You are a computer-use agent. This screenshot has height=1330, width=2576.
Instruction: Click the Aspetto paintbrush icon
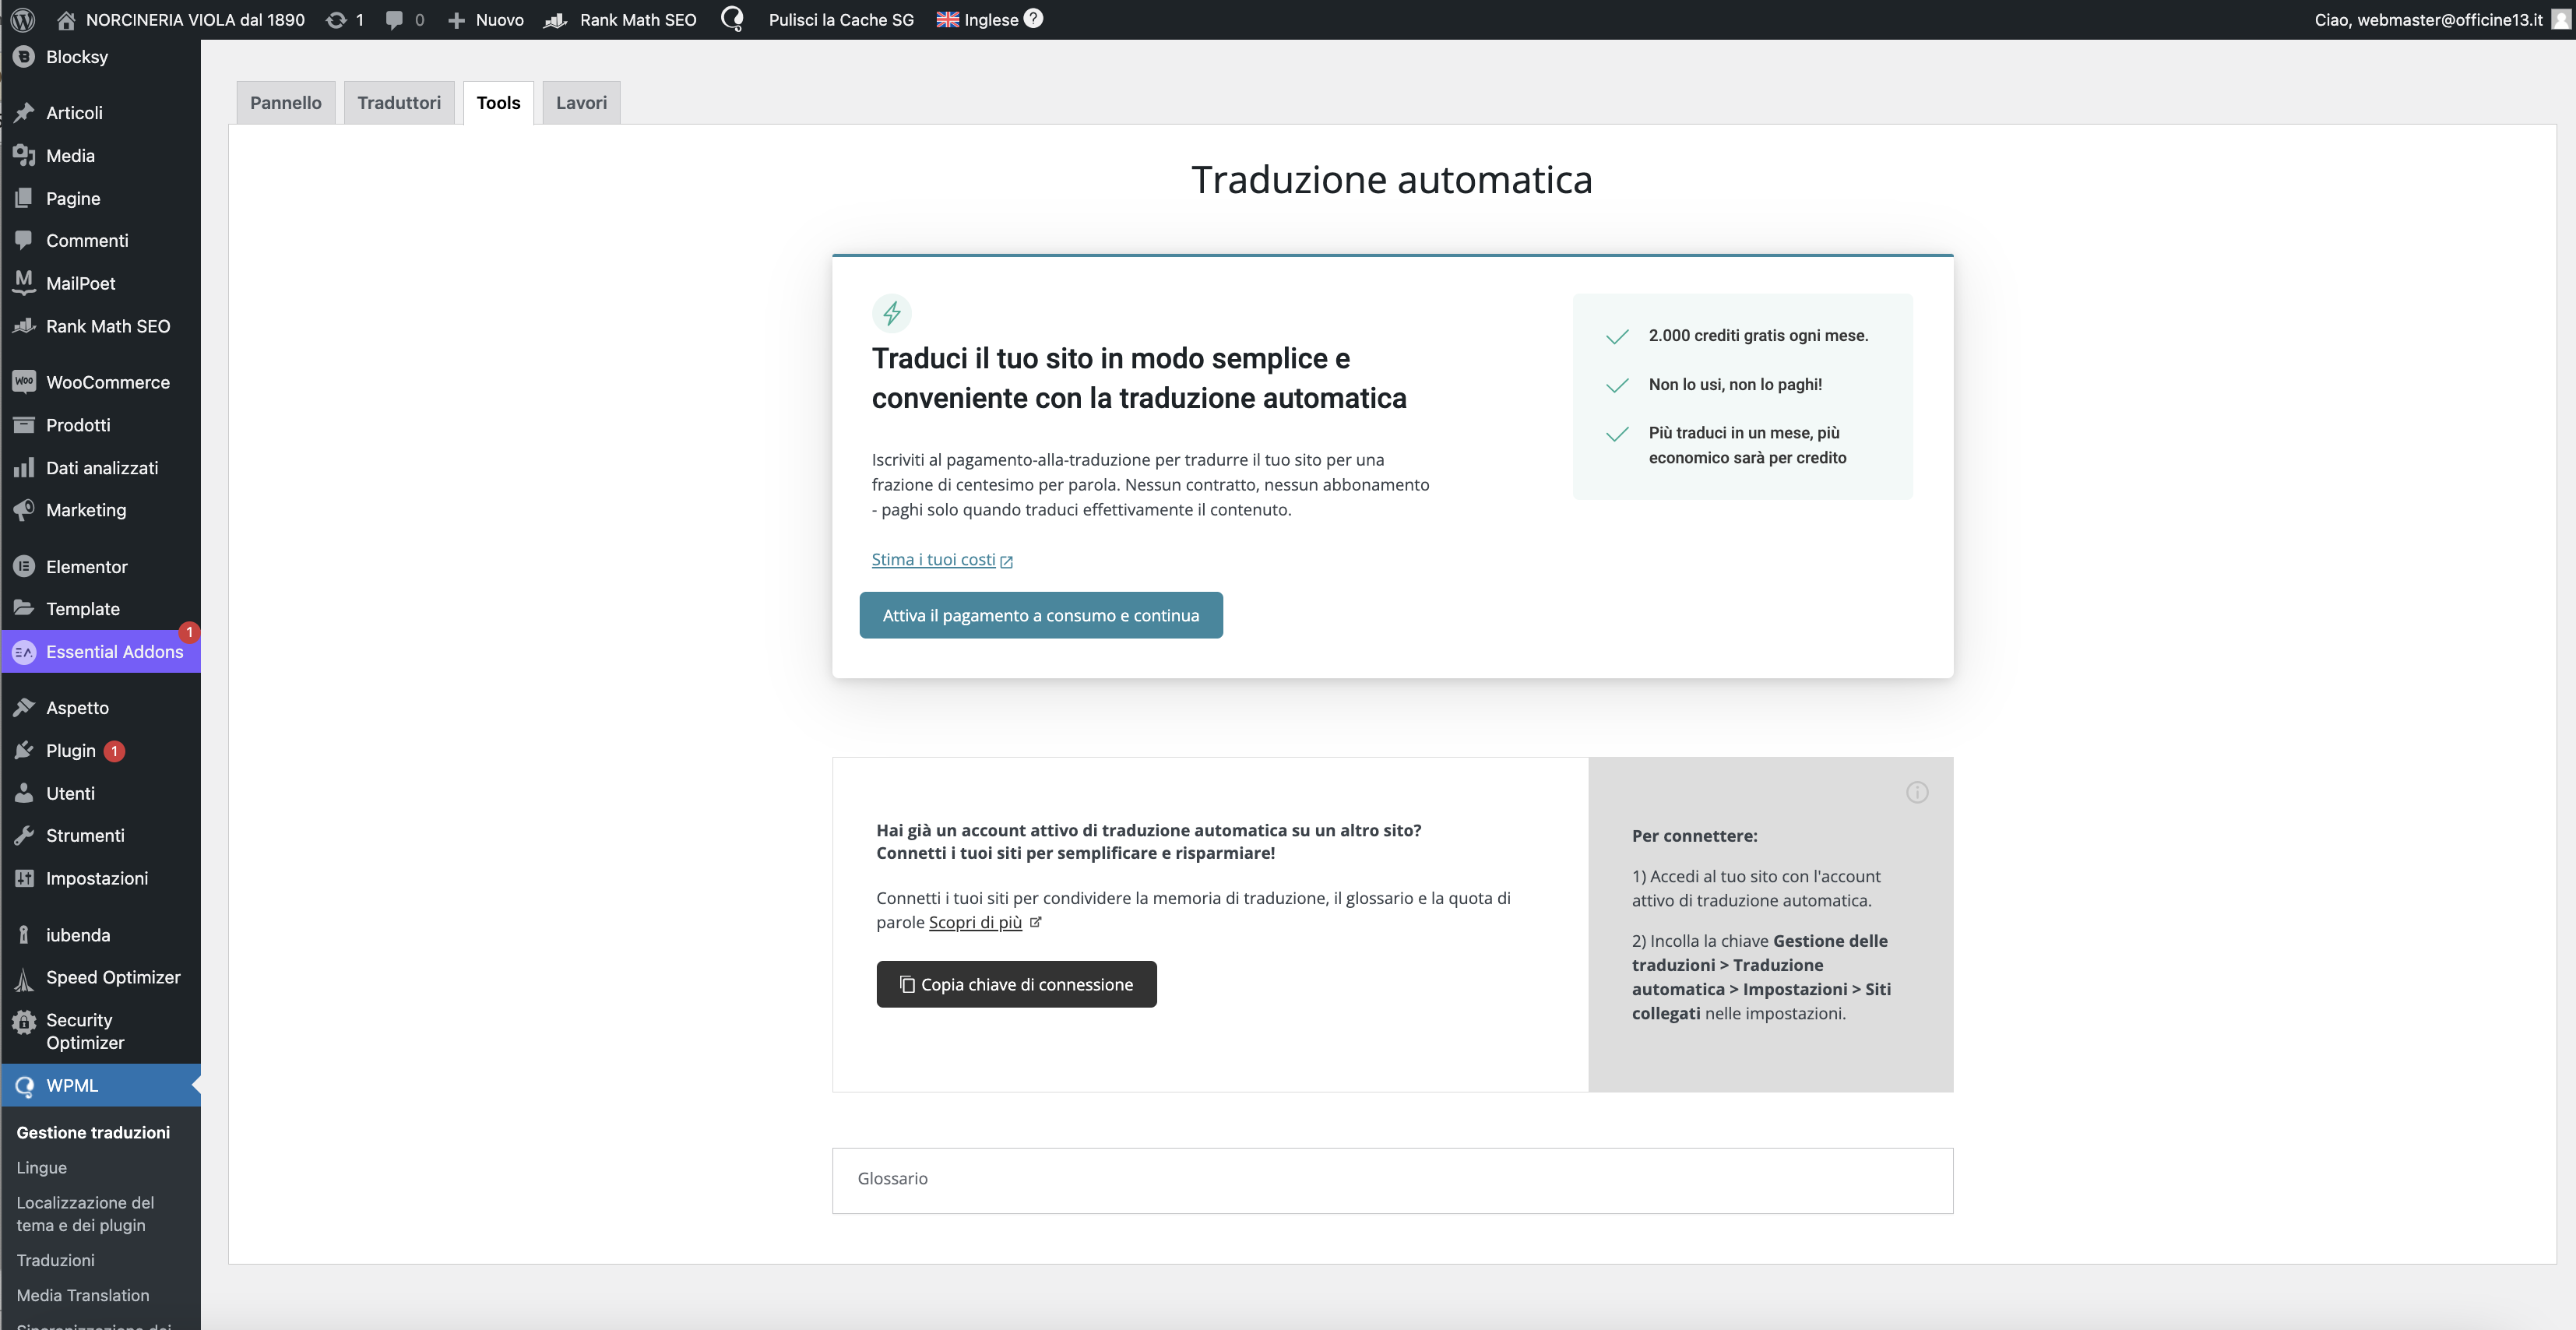(24, 708)
